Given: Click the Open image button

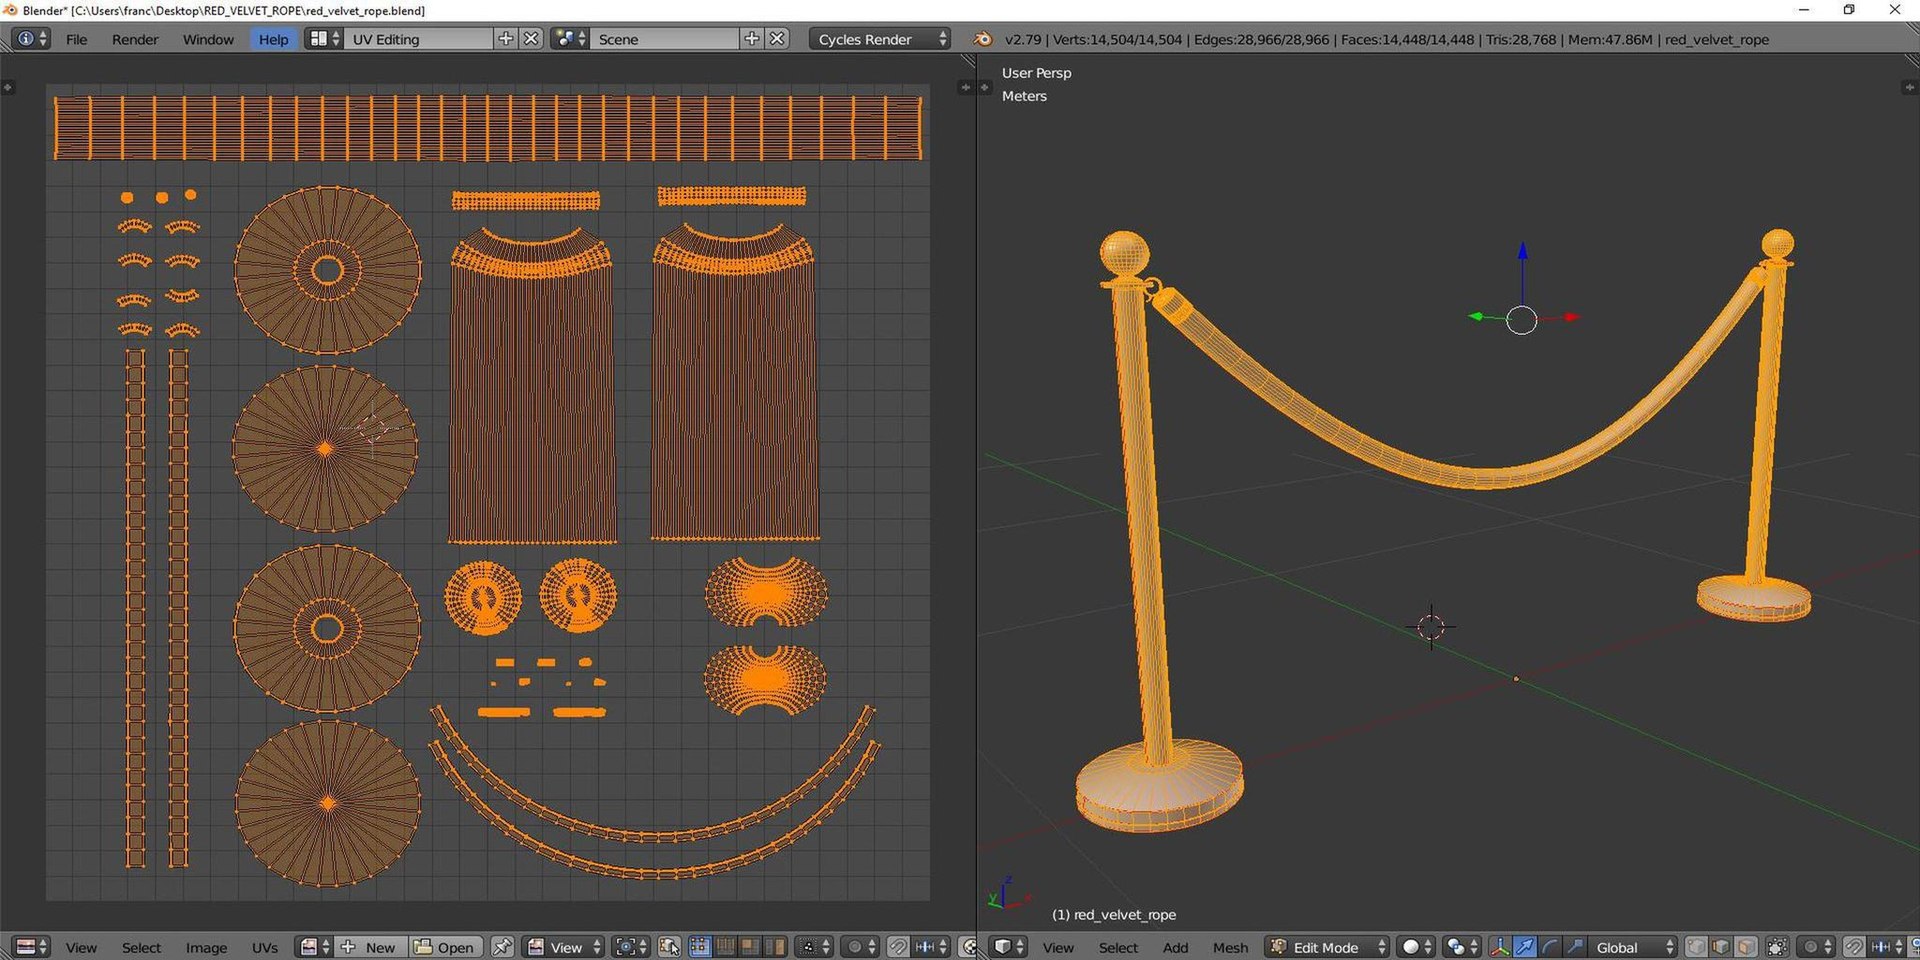Looking at the screenshot, I should pos(446,947).
